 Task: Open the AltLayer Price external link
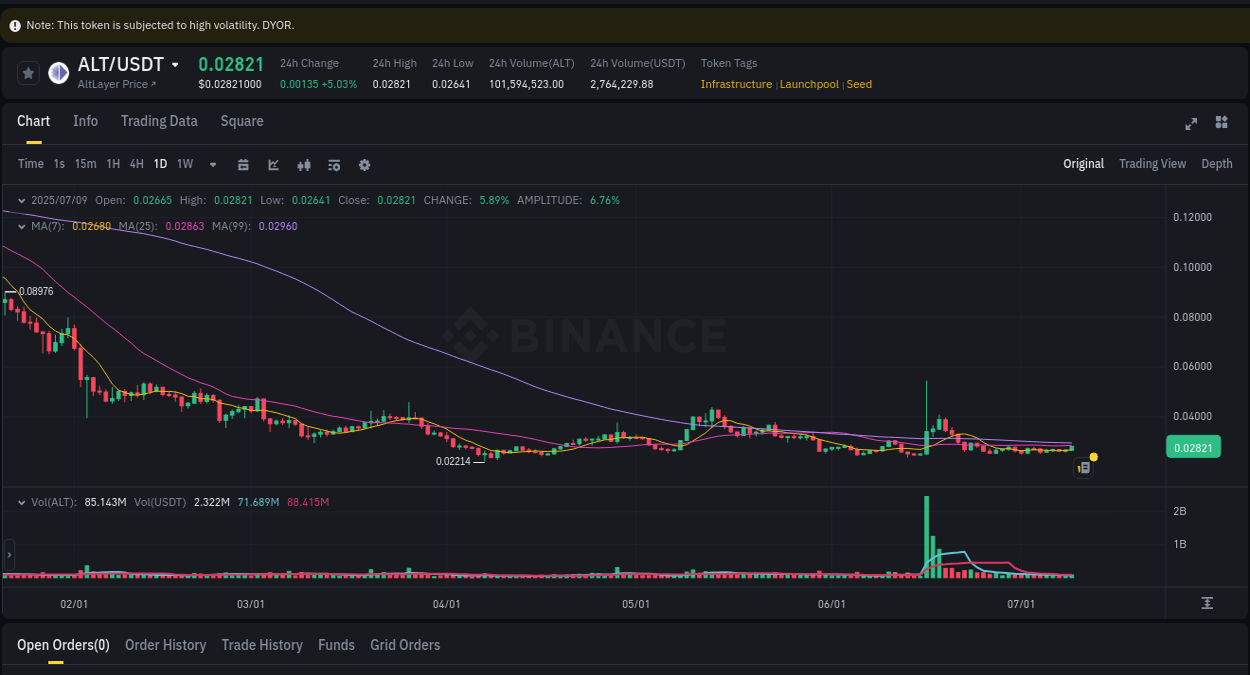[x=118, y=84]
